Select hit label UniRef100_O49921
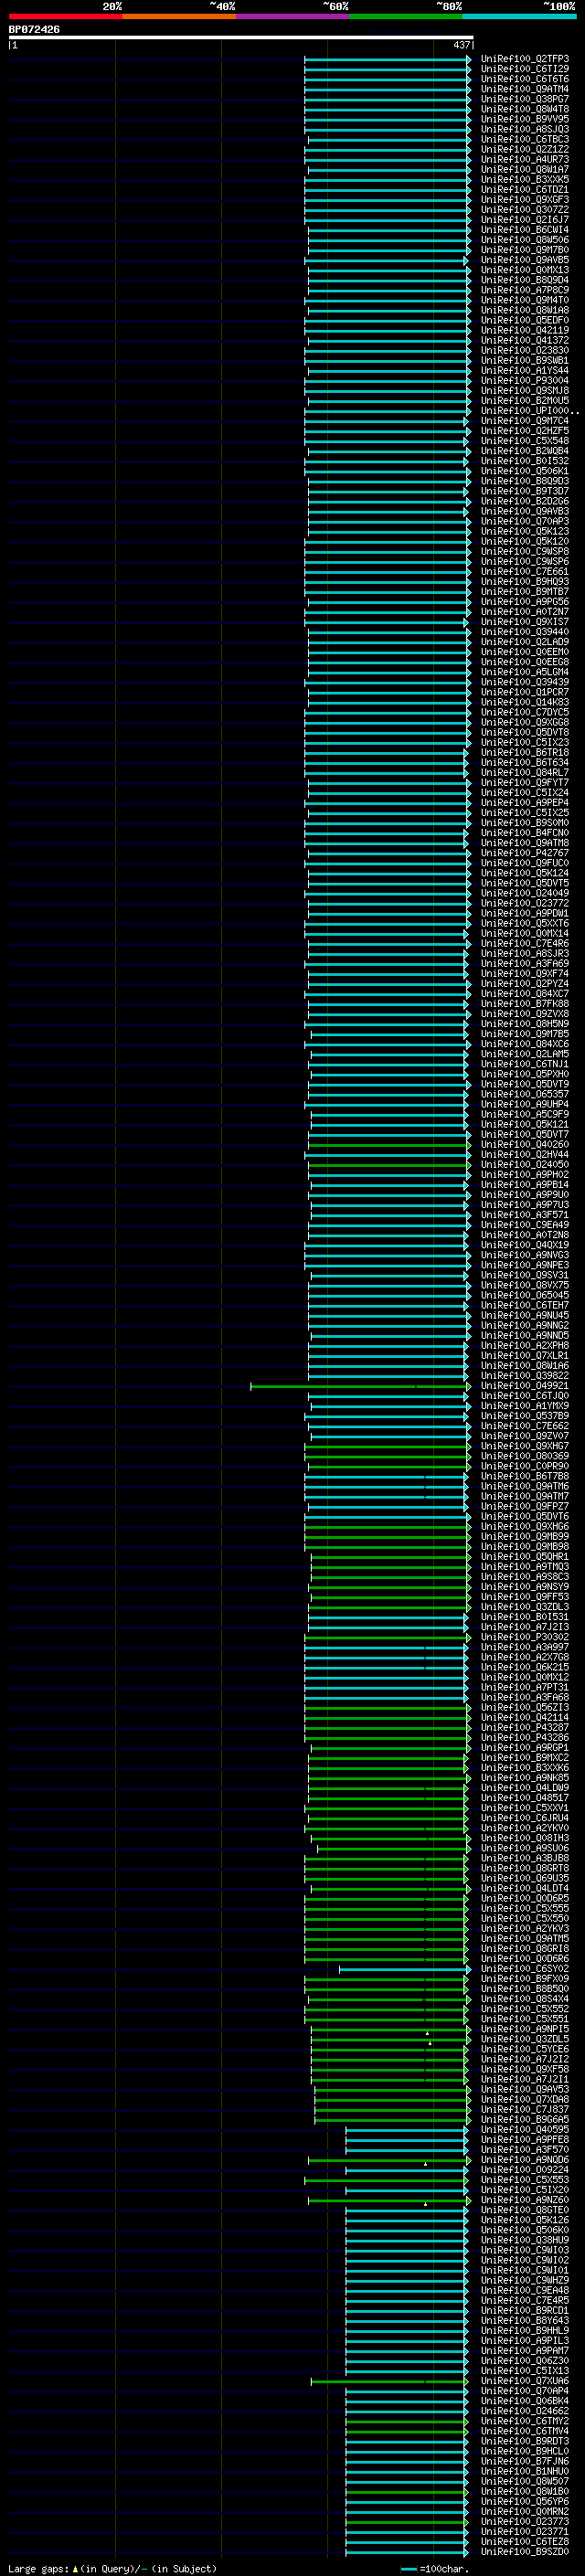 (x=524, y=1385)
